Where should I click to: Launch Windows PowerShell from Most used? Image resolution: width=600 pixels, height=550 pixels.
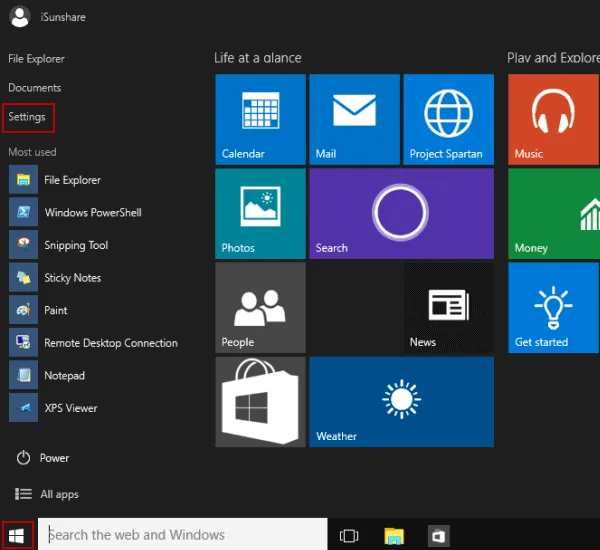tap(92, 213)
